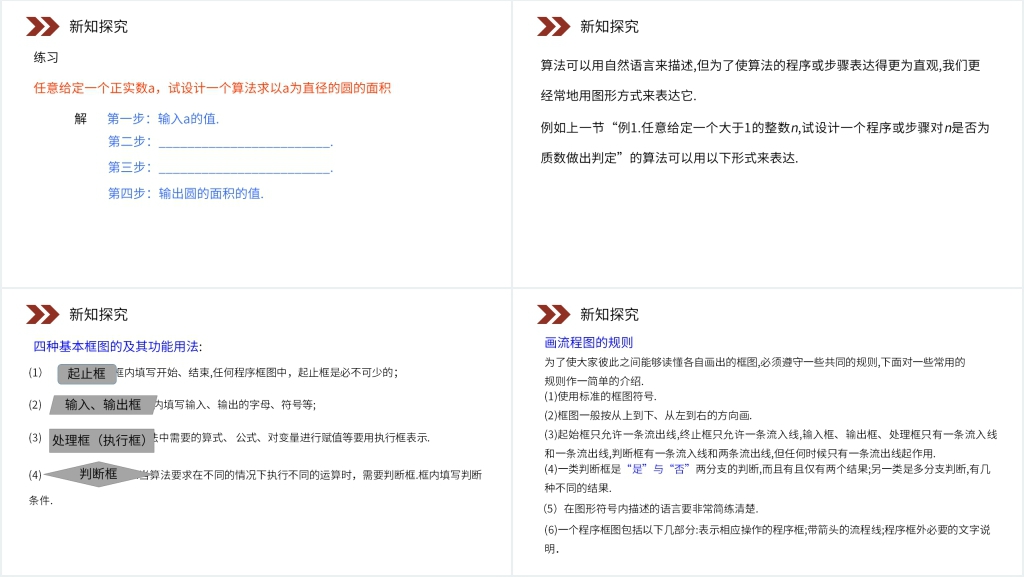1024x577 pixels.
Task: Click the red chevron icon on the bottom-left slide
Action: pos(43,315)
